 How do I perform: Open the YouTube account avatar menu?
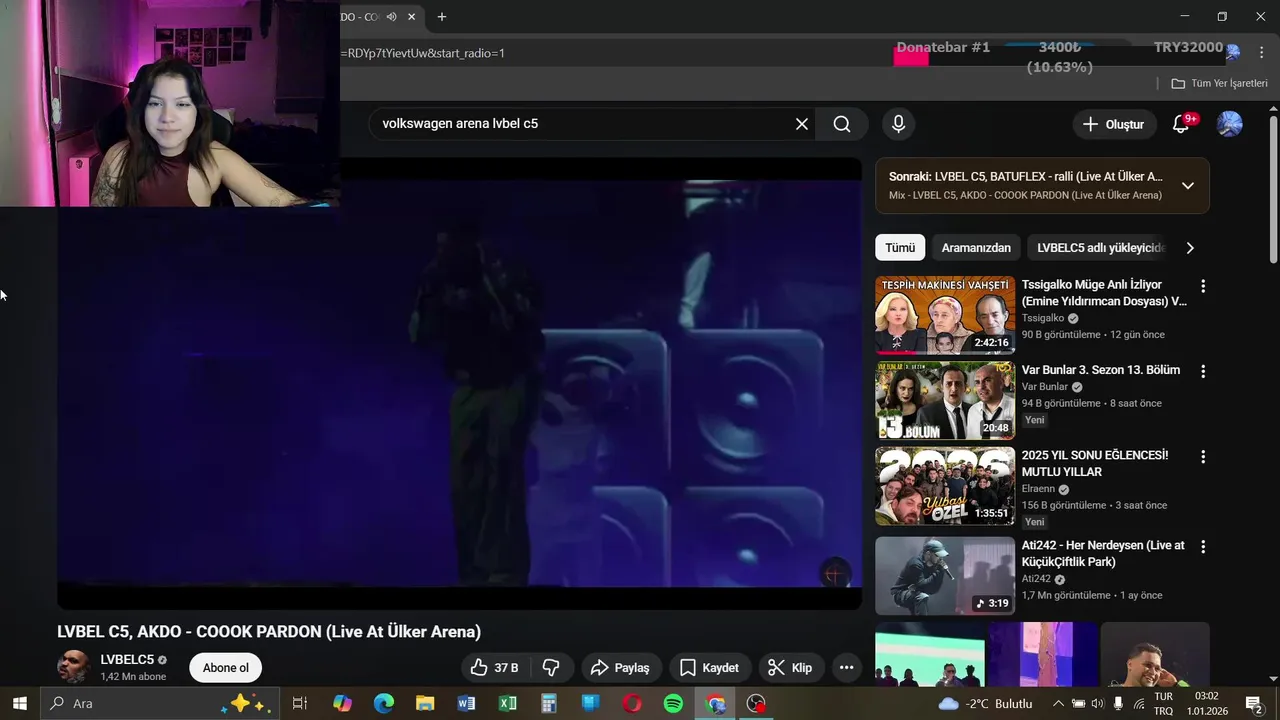(1229, 124)
